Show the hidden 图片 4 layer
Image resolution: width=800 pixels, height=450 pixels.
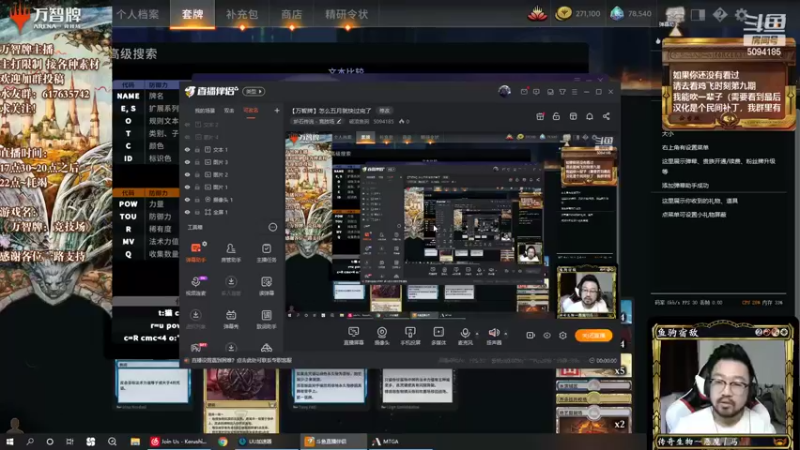click(x=187, y=137)
